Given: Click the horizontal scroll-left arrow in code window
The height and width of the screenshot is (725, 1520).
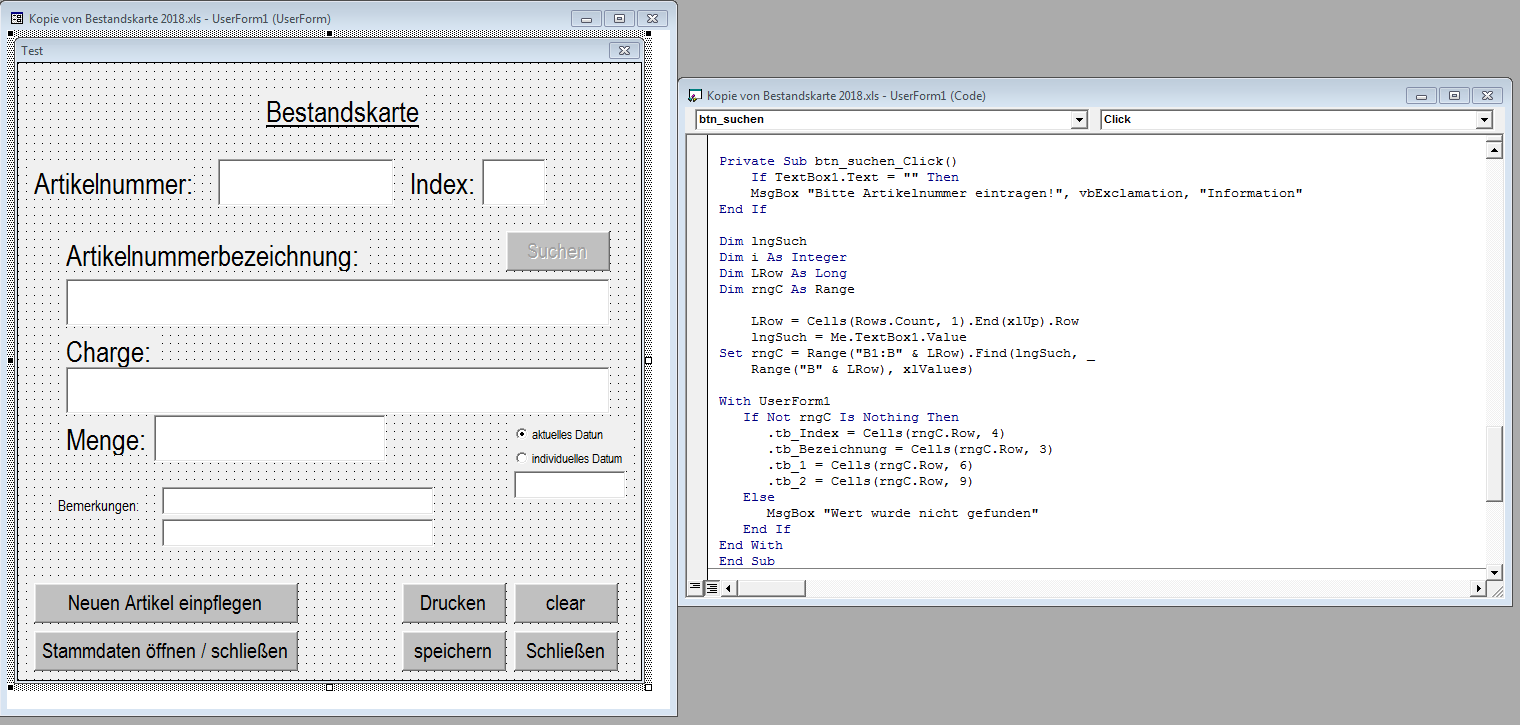Looking at the screenshot, I should click(x=727, y=588).
